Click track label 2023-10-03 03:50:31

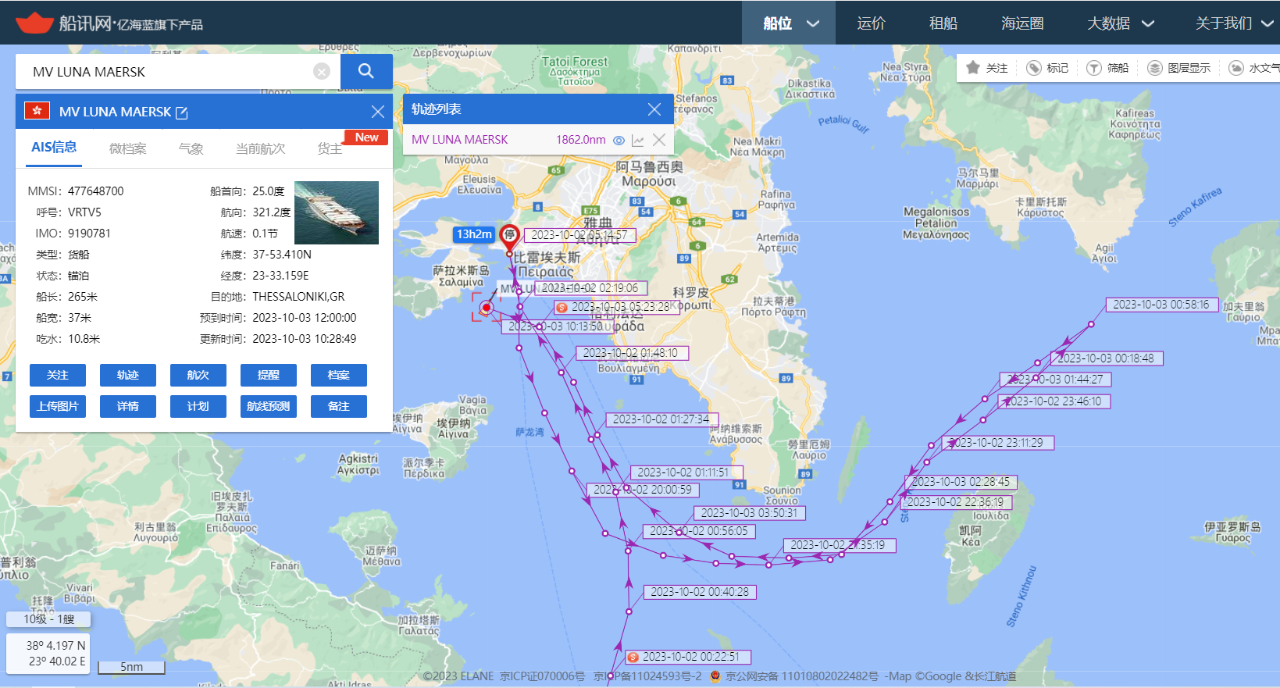tap(749, 513)
